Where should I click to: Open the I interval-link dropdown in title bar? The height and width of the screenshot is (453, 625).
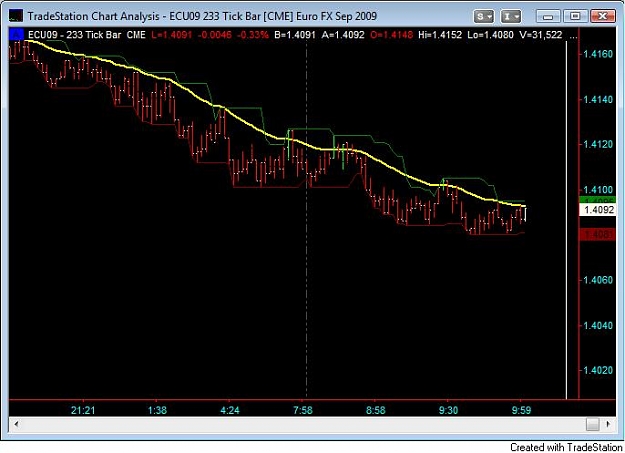click(x=511, y=16)
